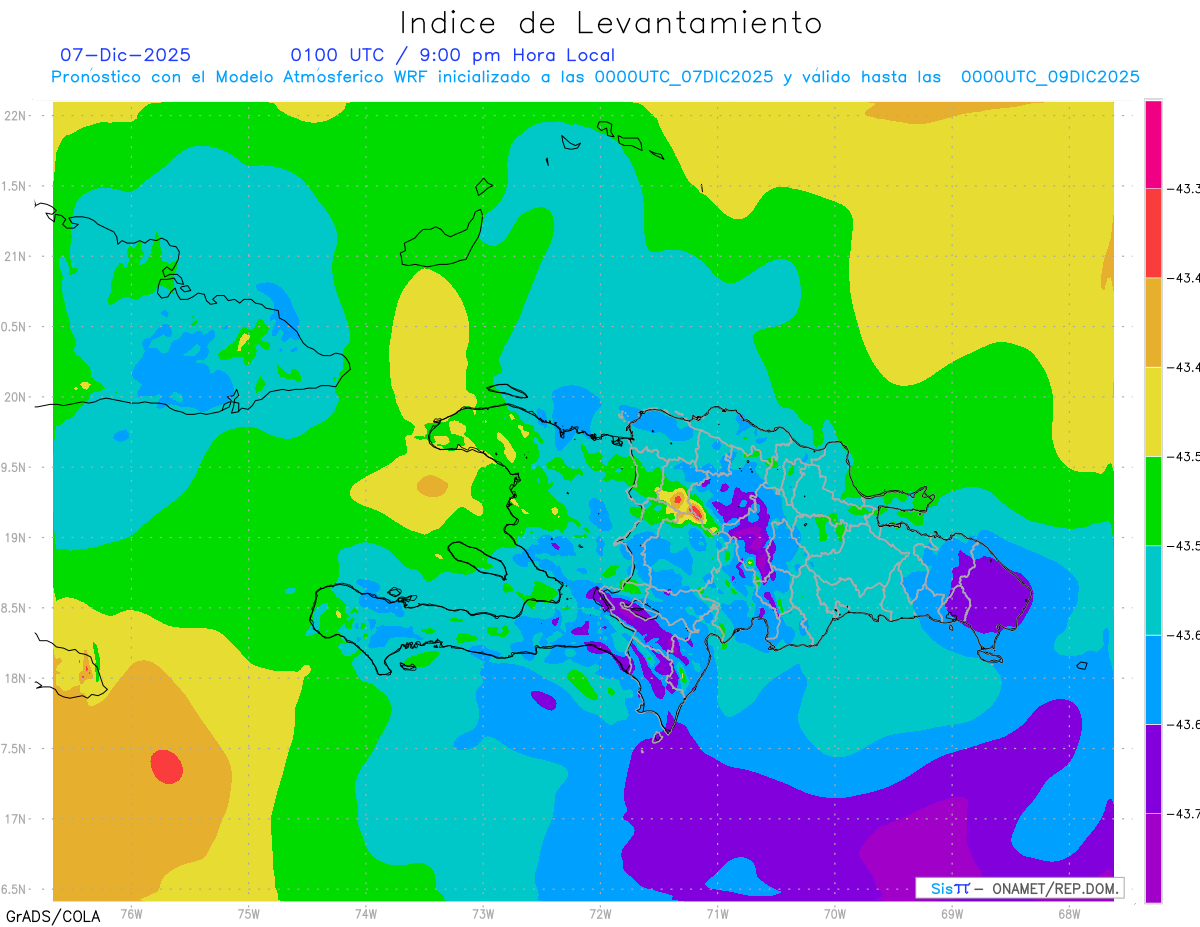Click the cyan swatch in the color legend
The image size is (1200, 927).
(x=1153, y=589)
